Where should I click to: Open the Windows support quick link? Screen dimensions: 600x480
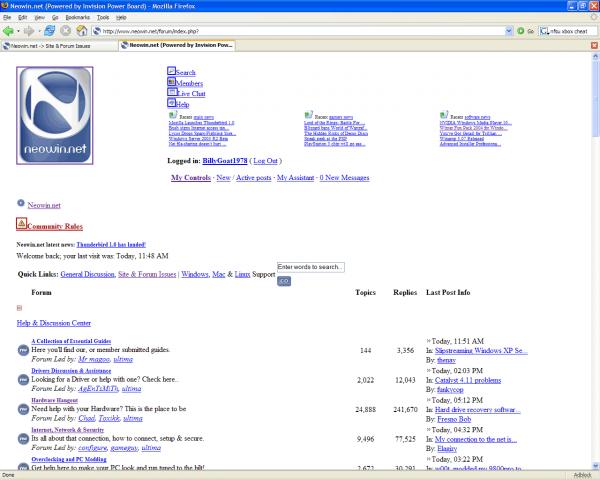click(195, 274)
